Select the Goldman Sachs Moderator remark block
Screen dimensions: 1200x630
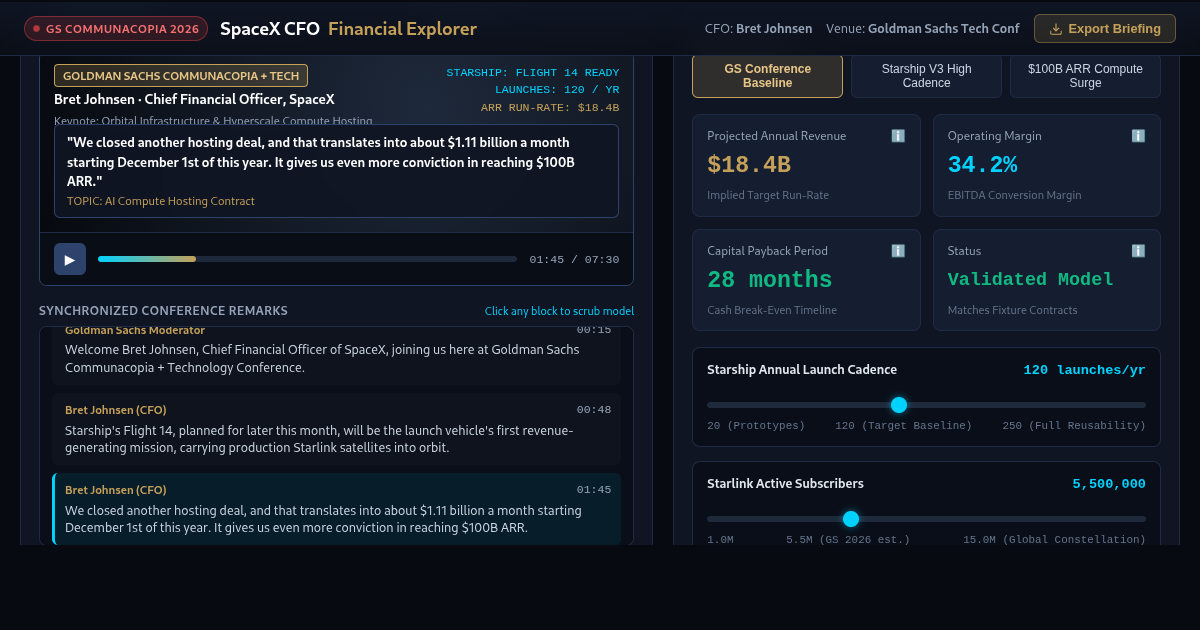(337, 355)
